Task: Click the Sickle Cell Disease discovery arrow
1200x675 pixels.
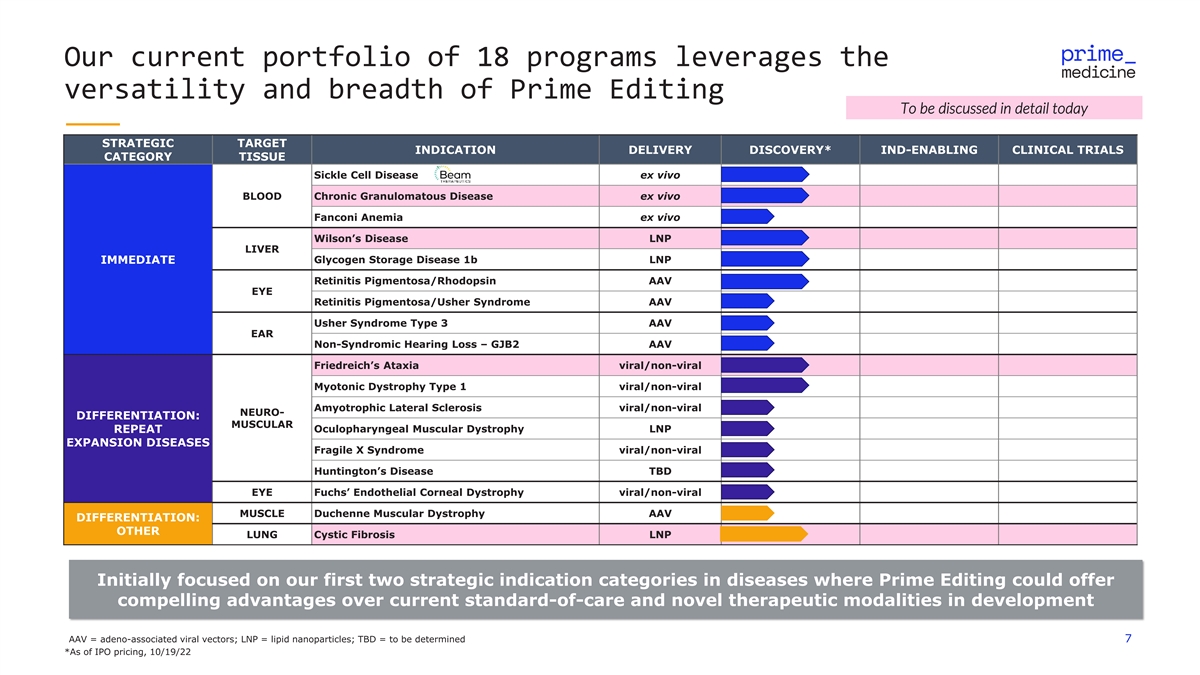Action: [764, 175]
